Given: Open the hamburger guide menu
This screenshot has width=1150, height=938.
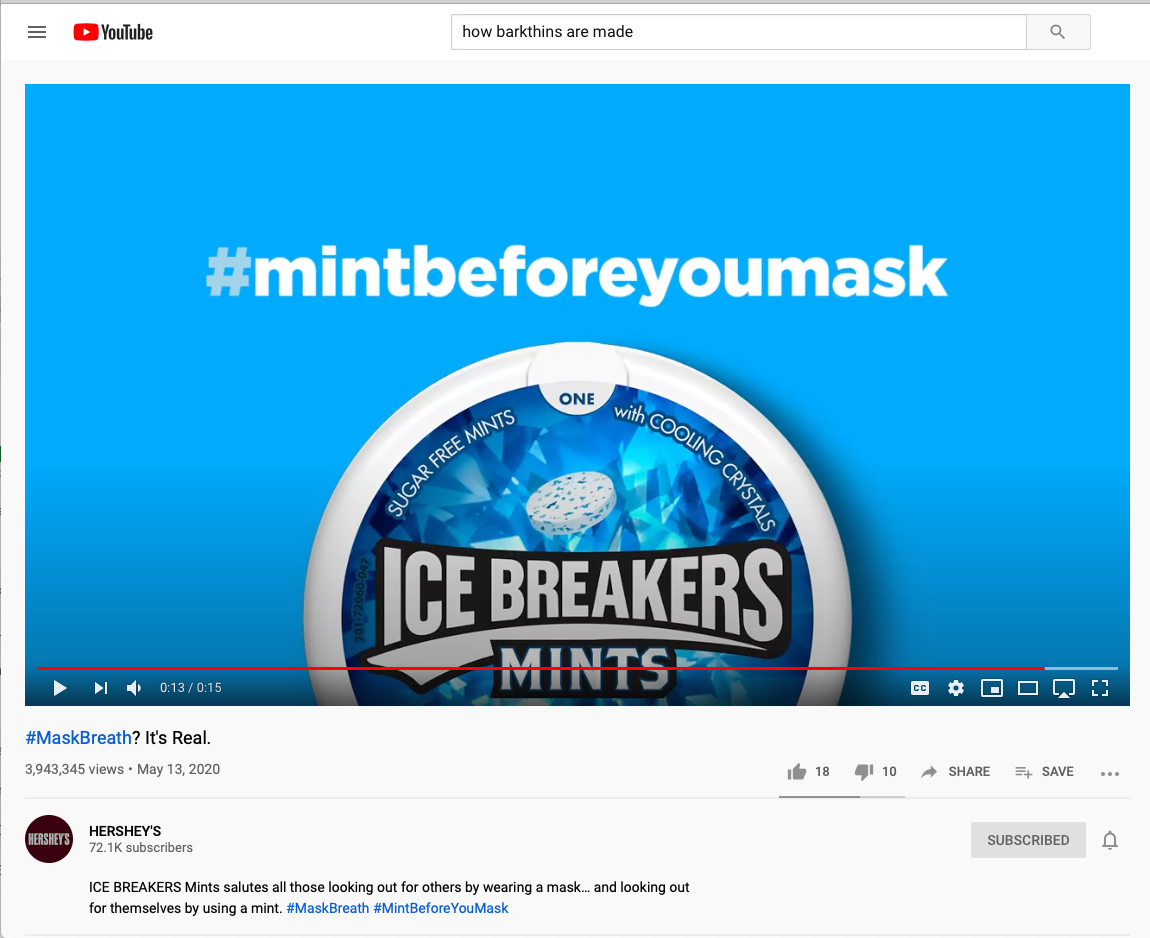Looking at the screenshot, I should [x=37, y=32].
